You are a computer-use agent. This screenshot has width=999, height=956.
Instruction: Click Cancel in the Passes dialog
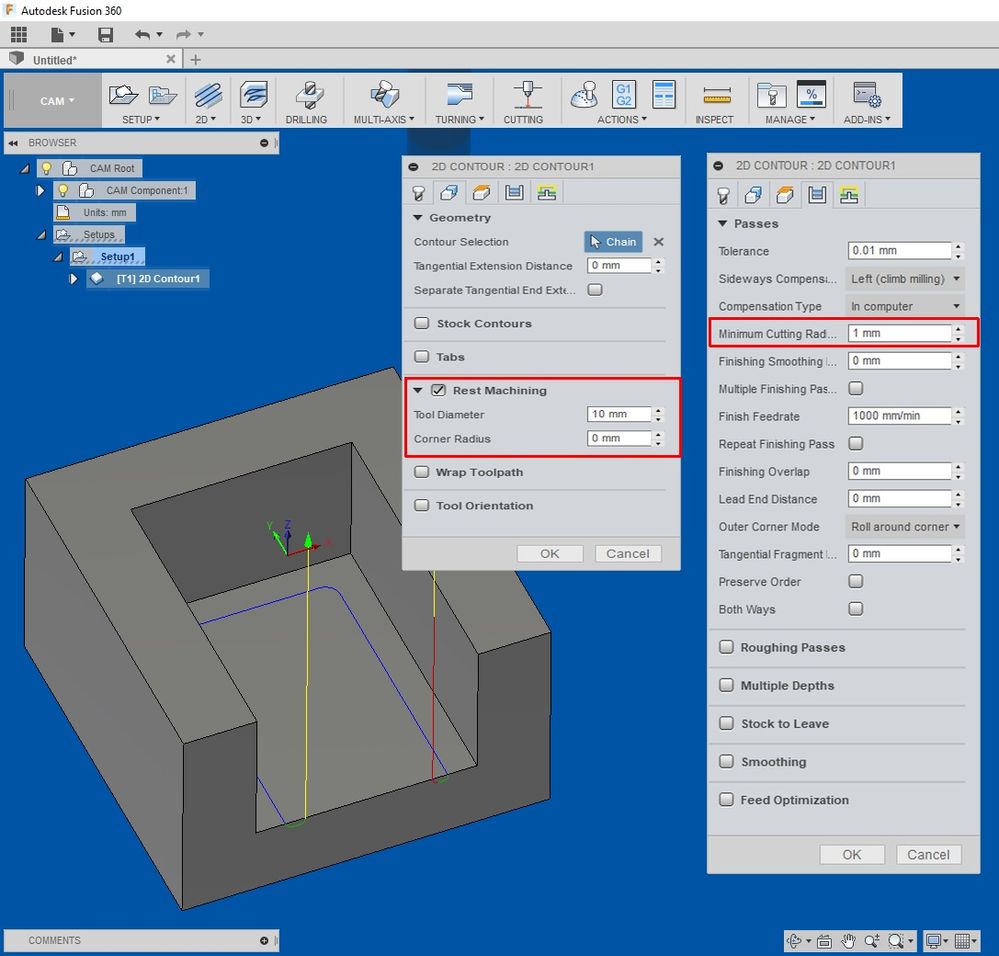click(928, 855)
